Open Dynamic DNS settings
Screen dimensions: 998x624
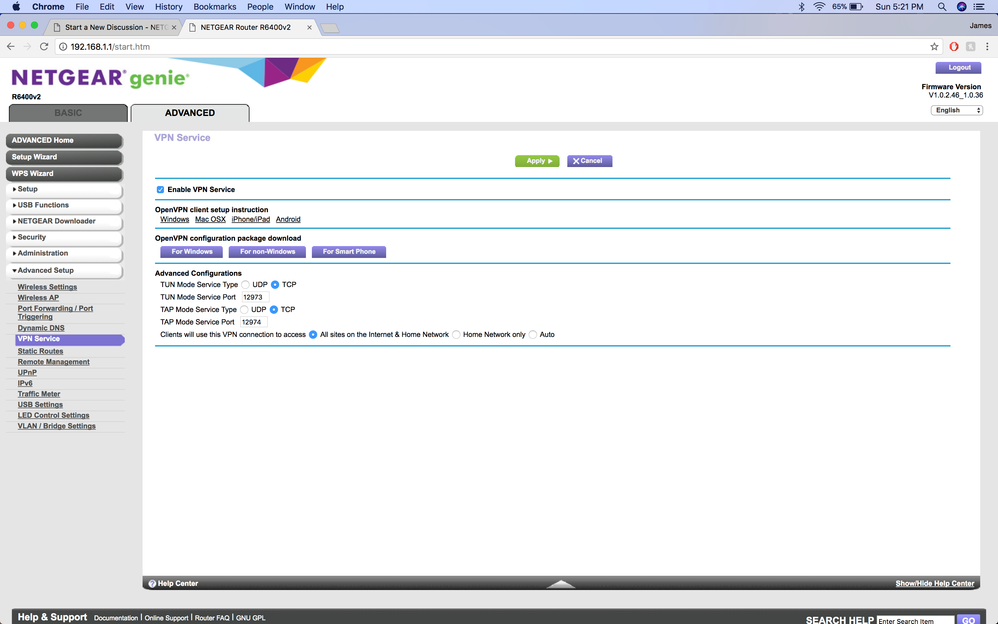pyautogui.click(x=41, y=328)
